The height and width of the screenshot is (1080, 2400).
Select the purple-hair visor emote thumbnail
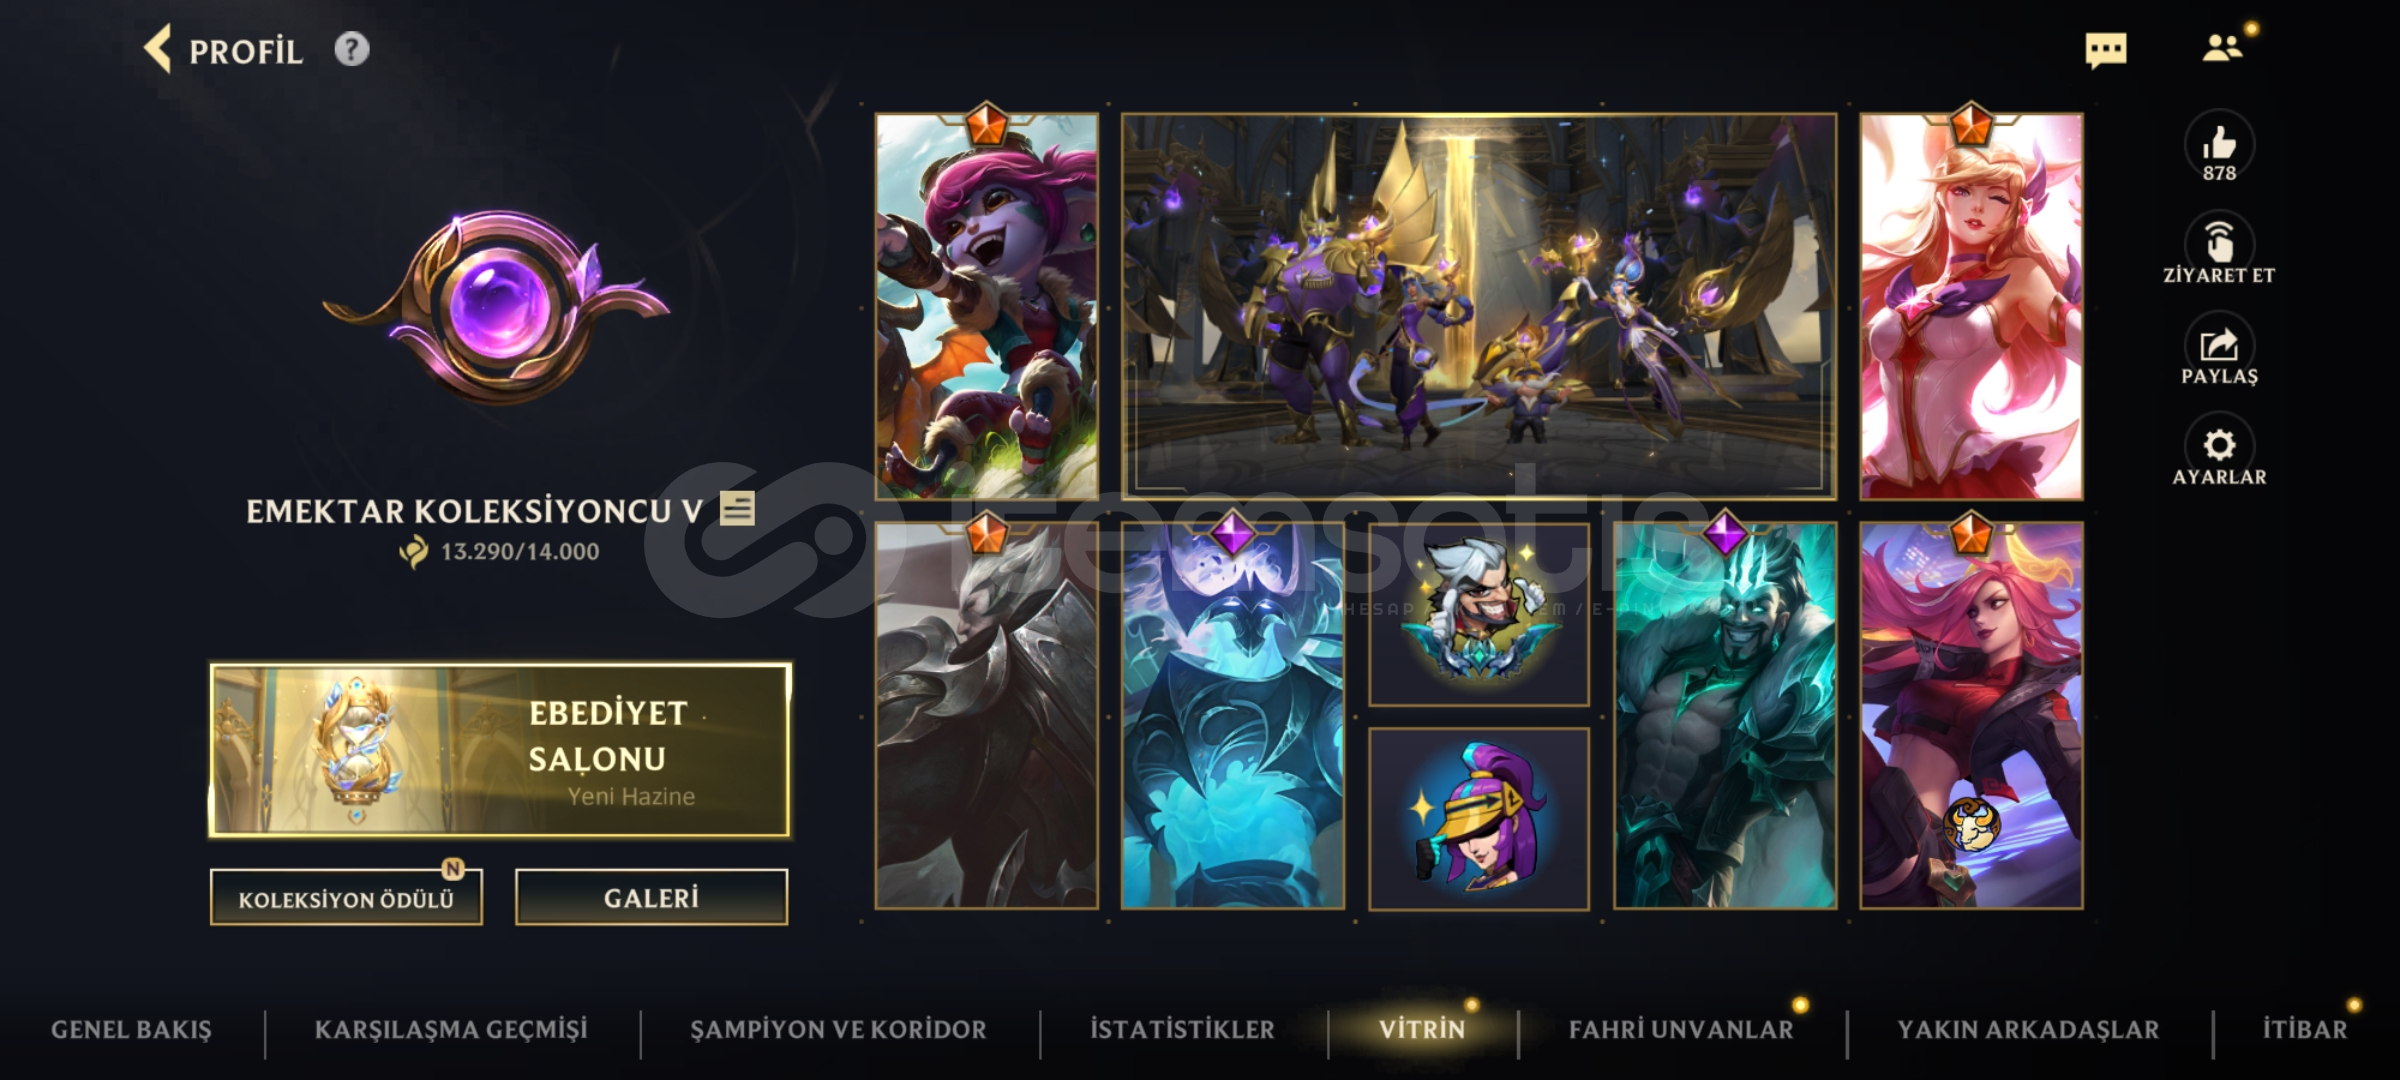(1479, 819)
